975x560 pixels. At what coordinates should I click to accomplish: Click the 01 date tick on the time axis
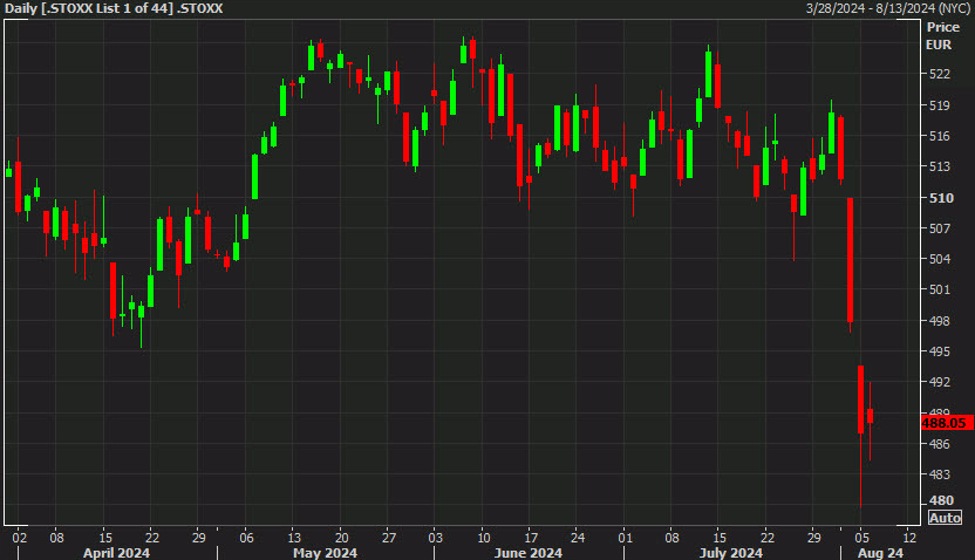[x=625, y=538]
